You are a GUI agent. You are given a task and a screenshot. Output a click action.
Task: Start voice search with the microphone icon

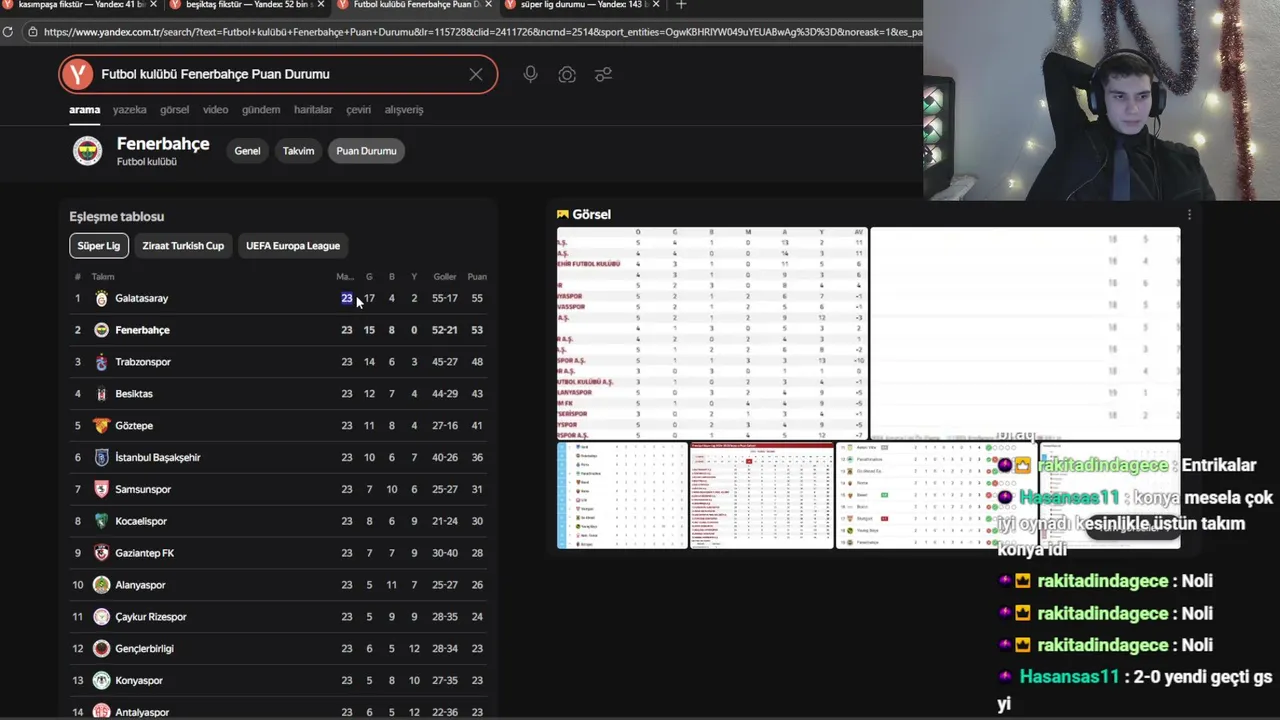530,74
